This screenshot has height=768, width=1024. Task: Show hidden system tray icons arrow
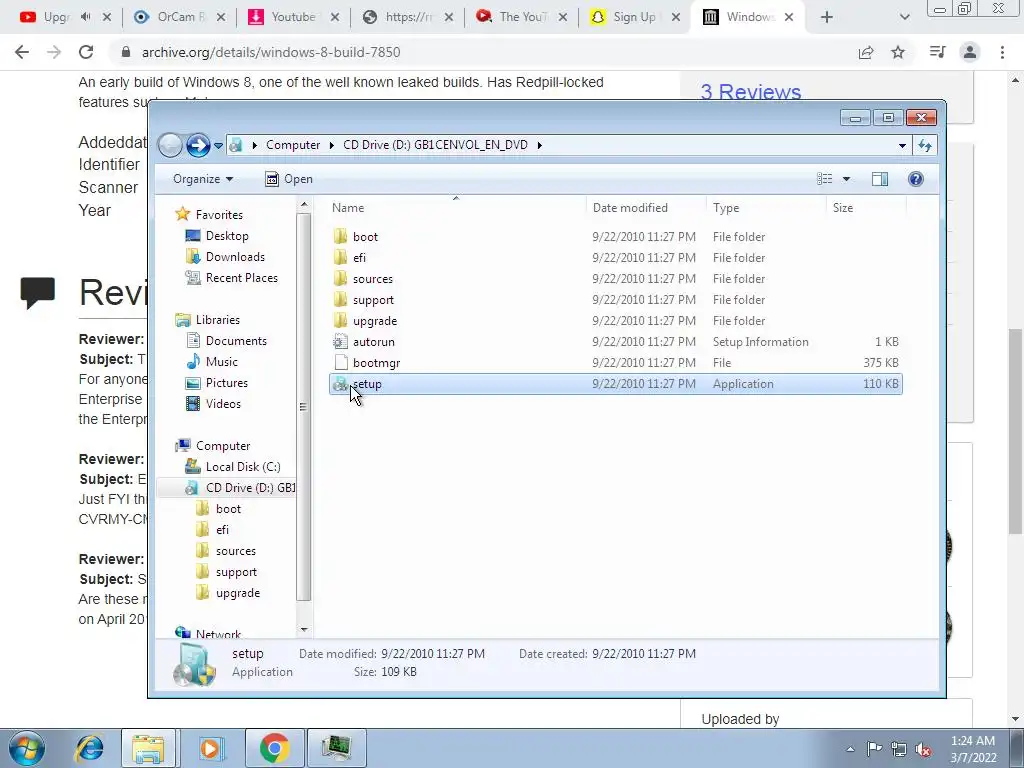click(850, 749)
